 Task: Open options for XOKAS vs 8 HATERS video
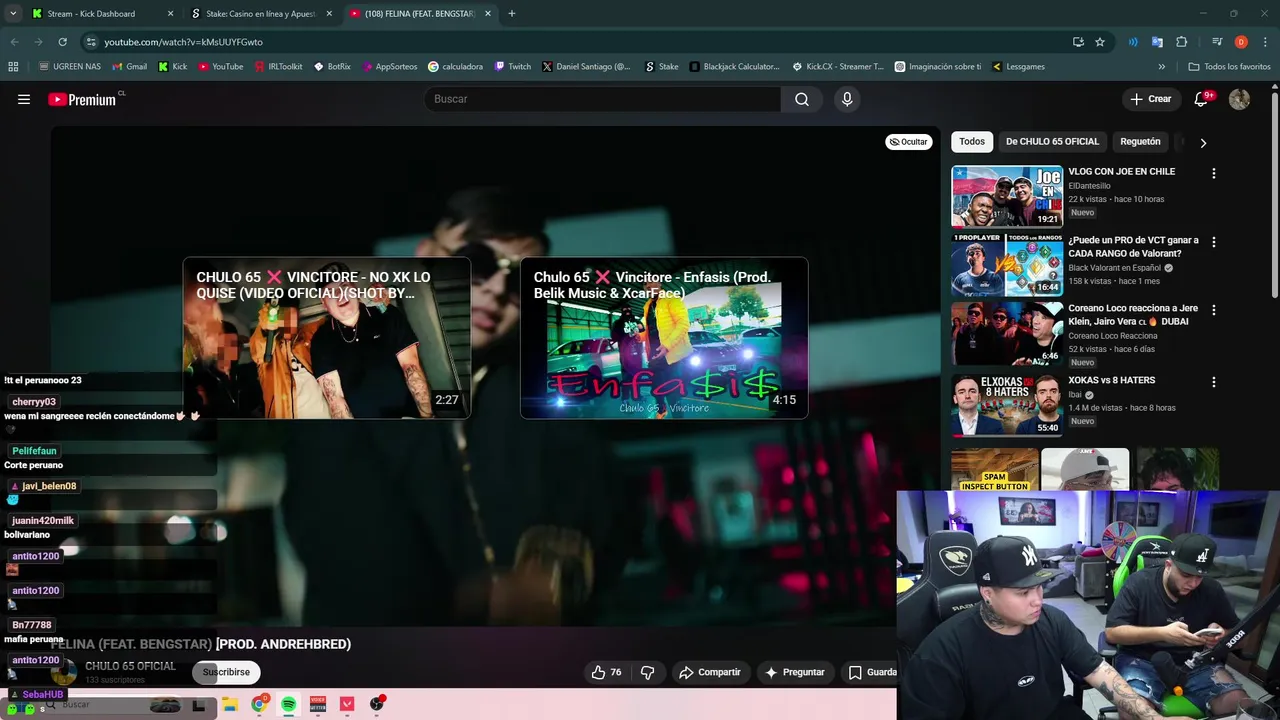(x=1214, y=382)
